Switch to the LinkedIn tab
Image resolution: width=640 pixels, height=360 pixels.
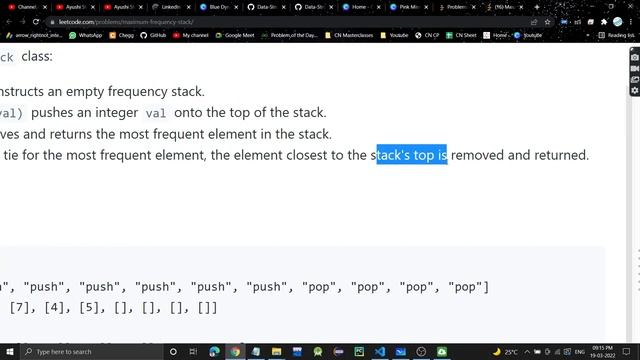pyautogui.click(x=171, y=7)
